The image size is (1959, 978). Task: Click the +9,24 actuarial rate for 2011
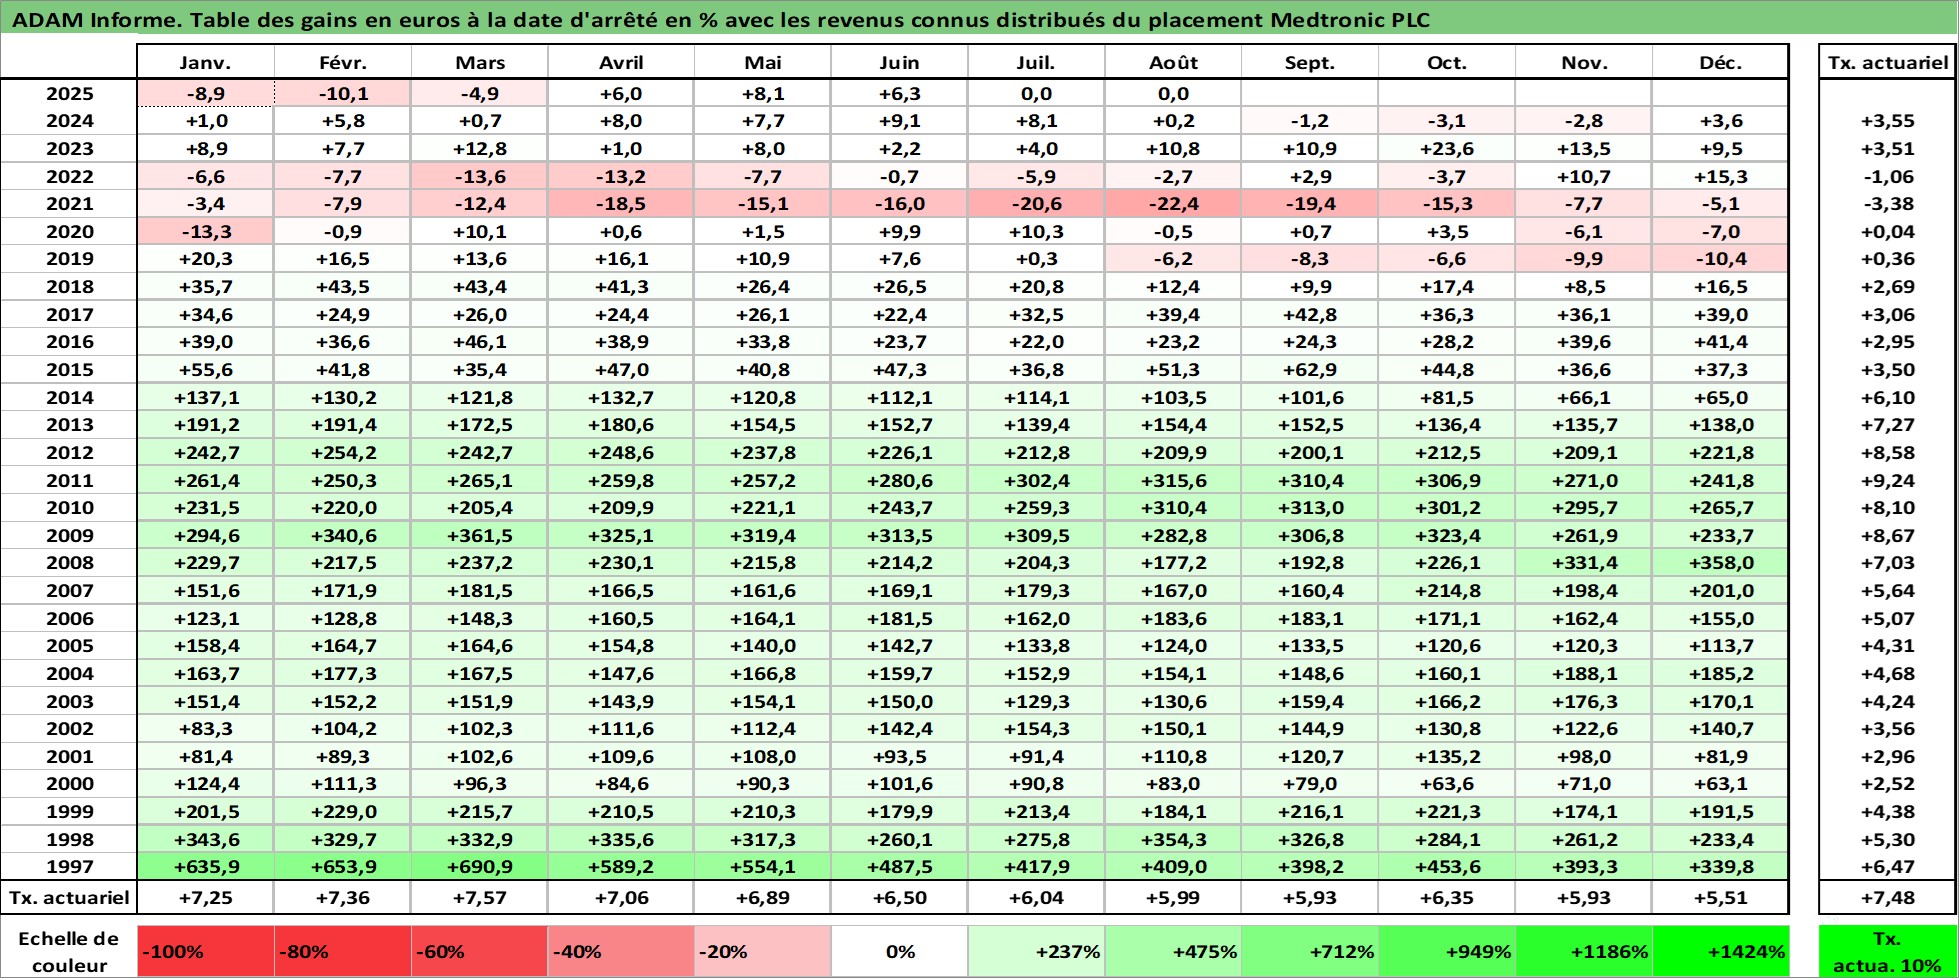1887,480
